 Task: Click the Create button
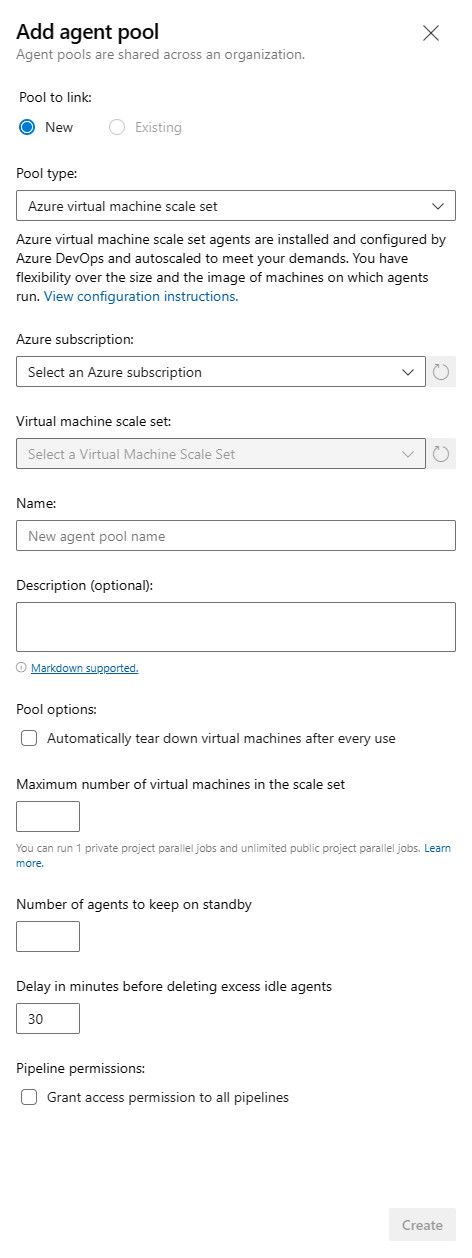click(x=422, y=1225)
